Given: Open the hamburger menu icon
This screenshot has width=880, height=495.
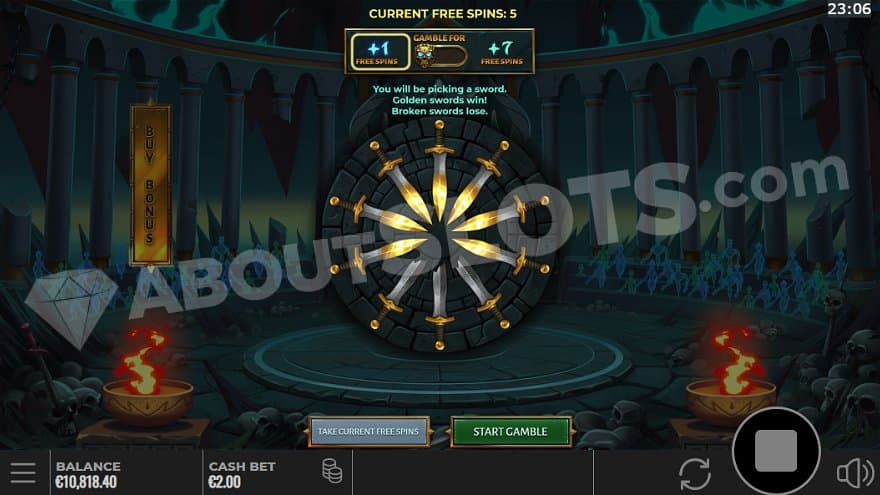Looking at the screenshot, I should (x=22, y=473).
